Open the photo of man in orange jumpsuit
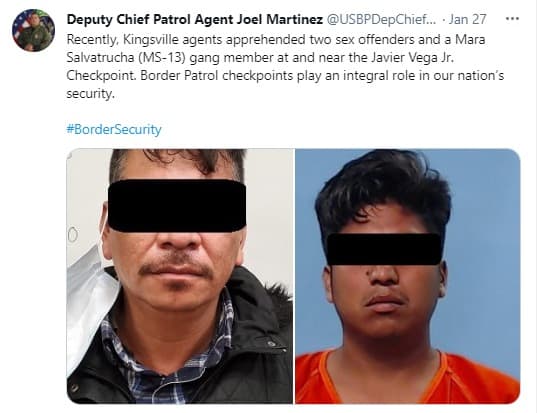The image size is (539, 413). click(x=408, y=276)
